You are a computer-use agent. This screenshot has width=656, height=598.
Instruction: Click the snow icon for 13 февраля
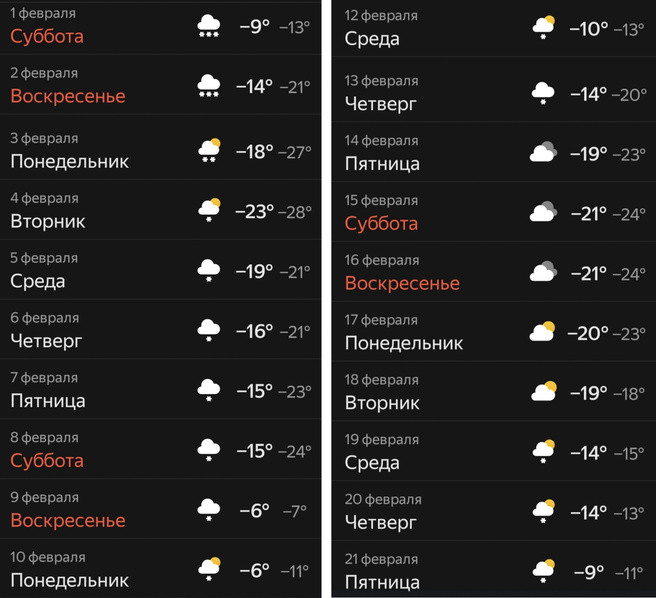[x=543, y=94]
